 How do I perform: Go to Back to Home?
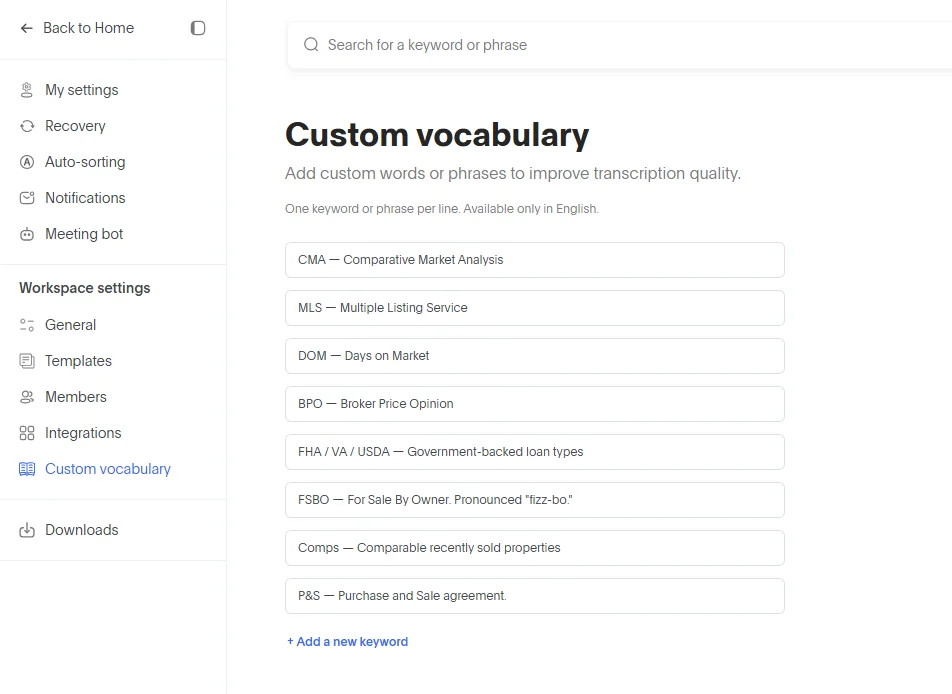pos(88,28)
